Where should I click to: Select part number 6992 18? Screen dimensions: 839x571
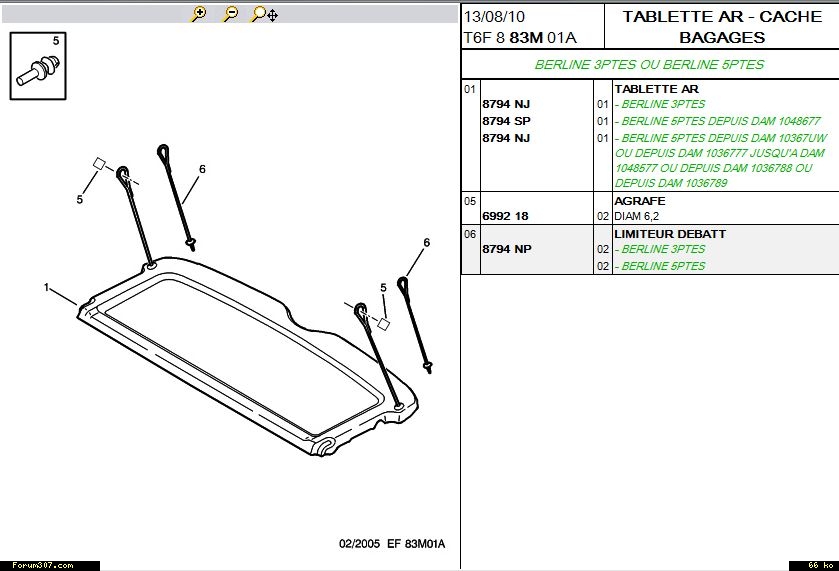505,216
